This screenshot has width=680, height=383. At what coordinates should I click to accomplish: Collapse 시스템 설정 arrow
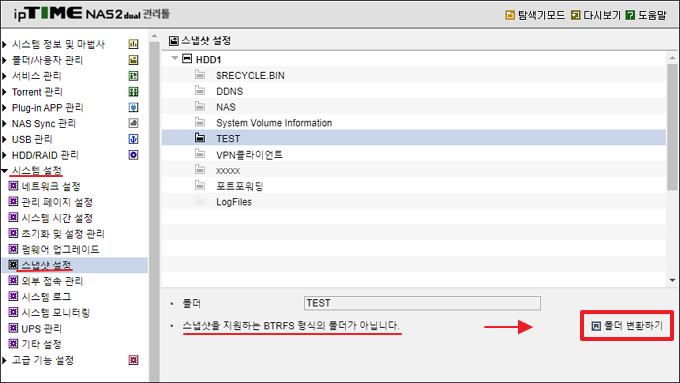click(x=5, y=171)
